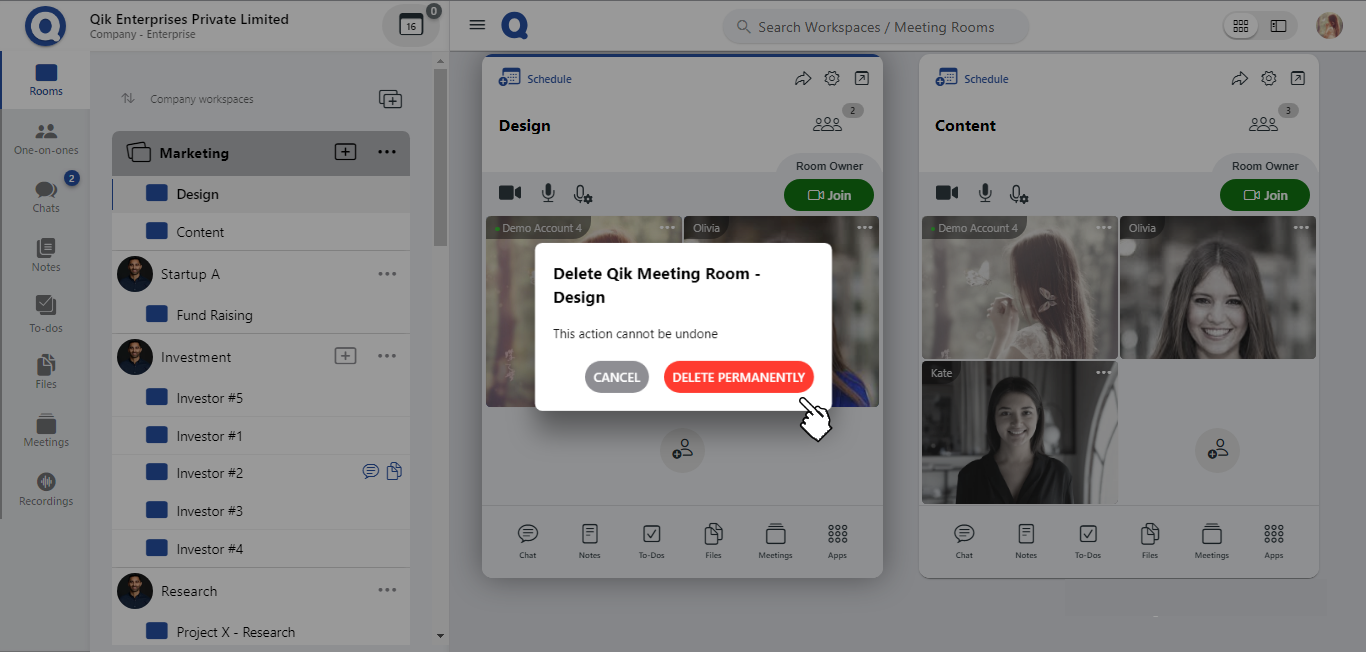Screen dimensions: 1366x652
Task: Open options on Kate's video tile
Action: 1103,373
